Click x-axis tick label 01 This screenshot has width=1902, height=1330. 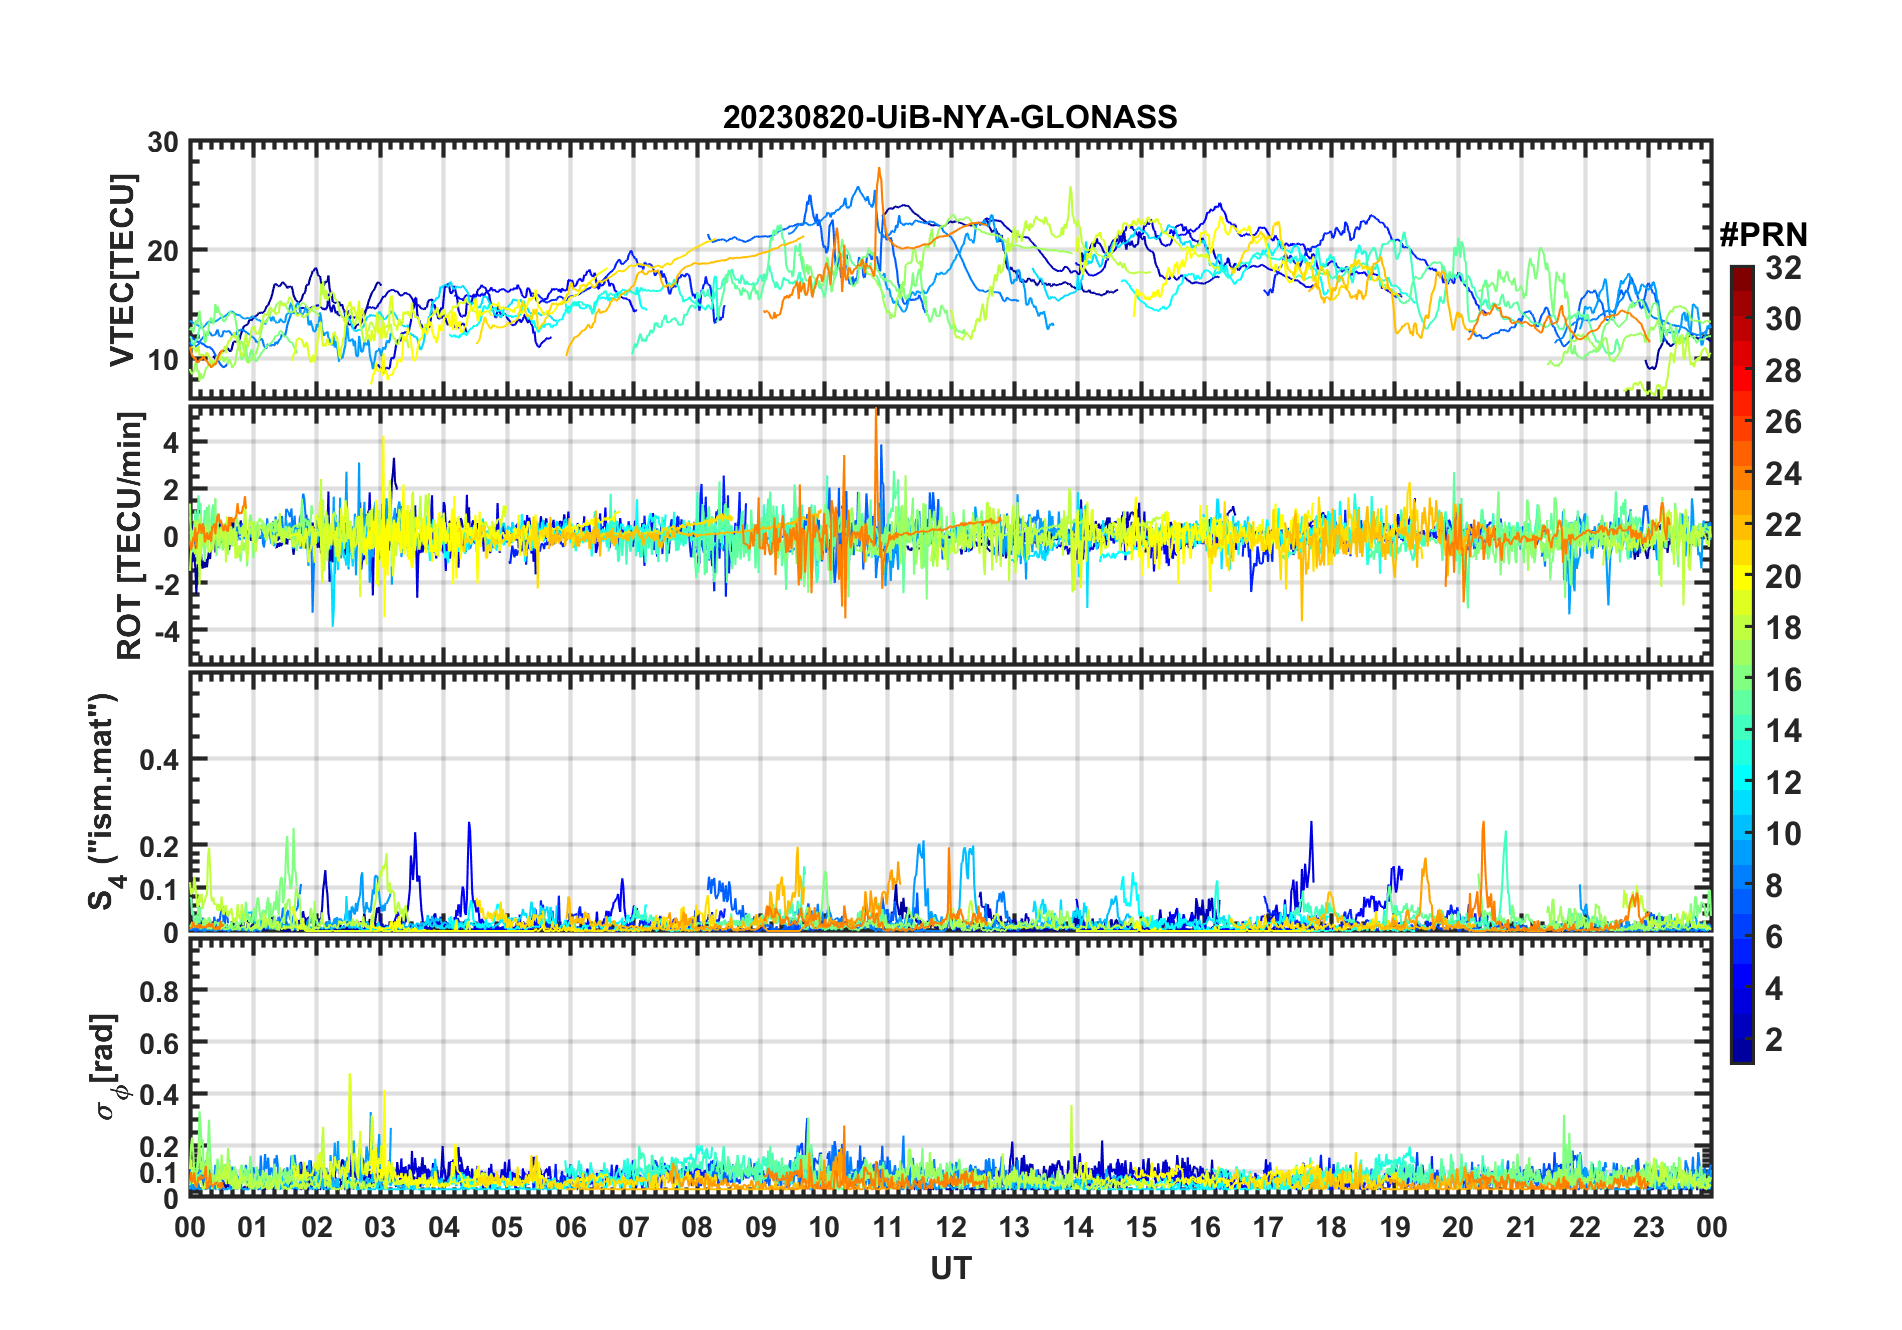coord(253,1227)
